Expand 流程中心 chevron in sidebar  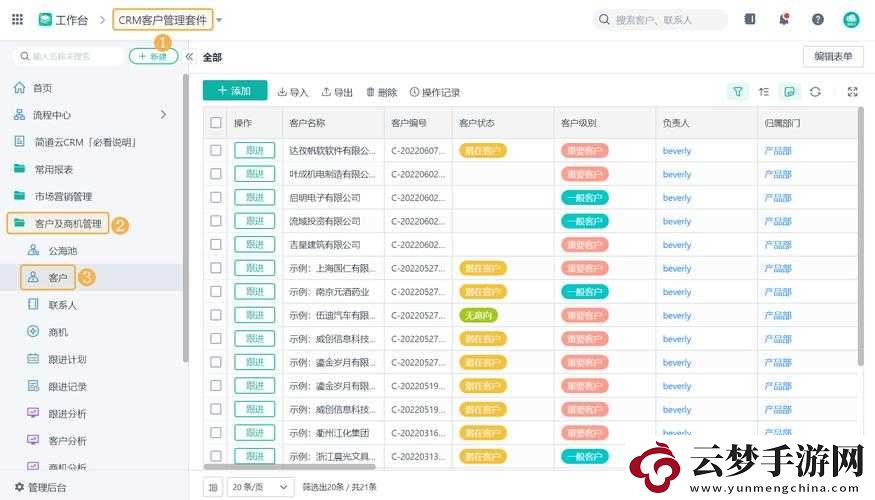[x=163, y=114]
